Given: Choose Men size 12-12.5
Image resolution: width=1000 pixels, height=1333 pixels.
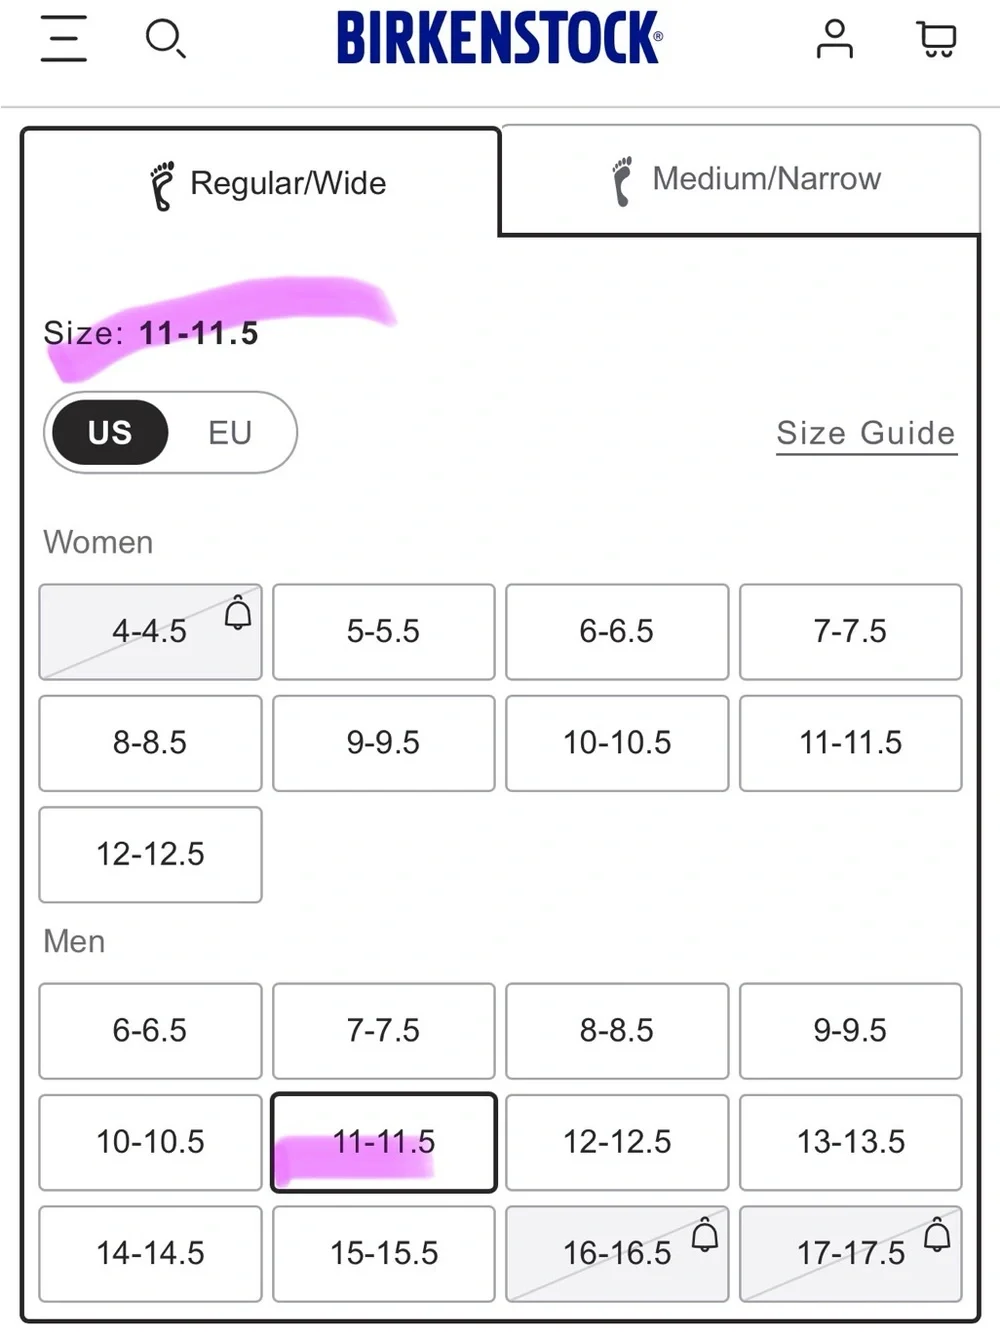Looking at the screenshot, I should [x=617, y=1142].
